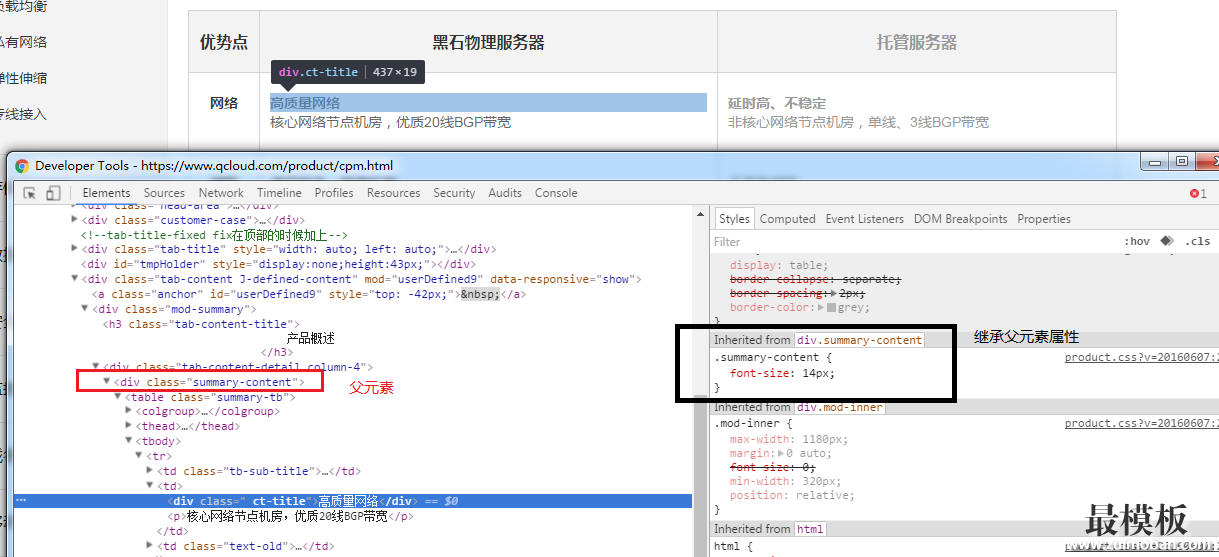The height and width of the screenshot is (557, 1219).
Task: Open the Audits tab
Action: click(x=505, y=193)
